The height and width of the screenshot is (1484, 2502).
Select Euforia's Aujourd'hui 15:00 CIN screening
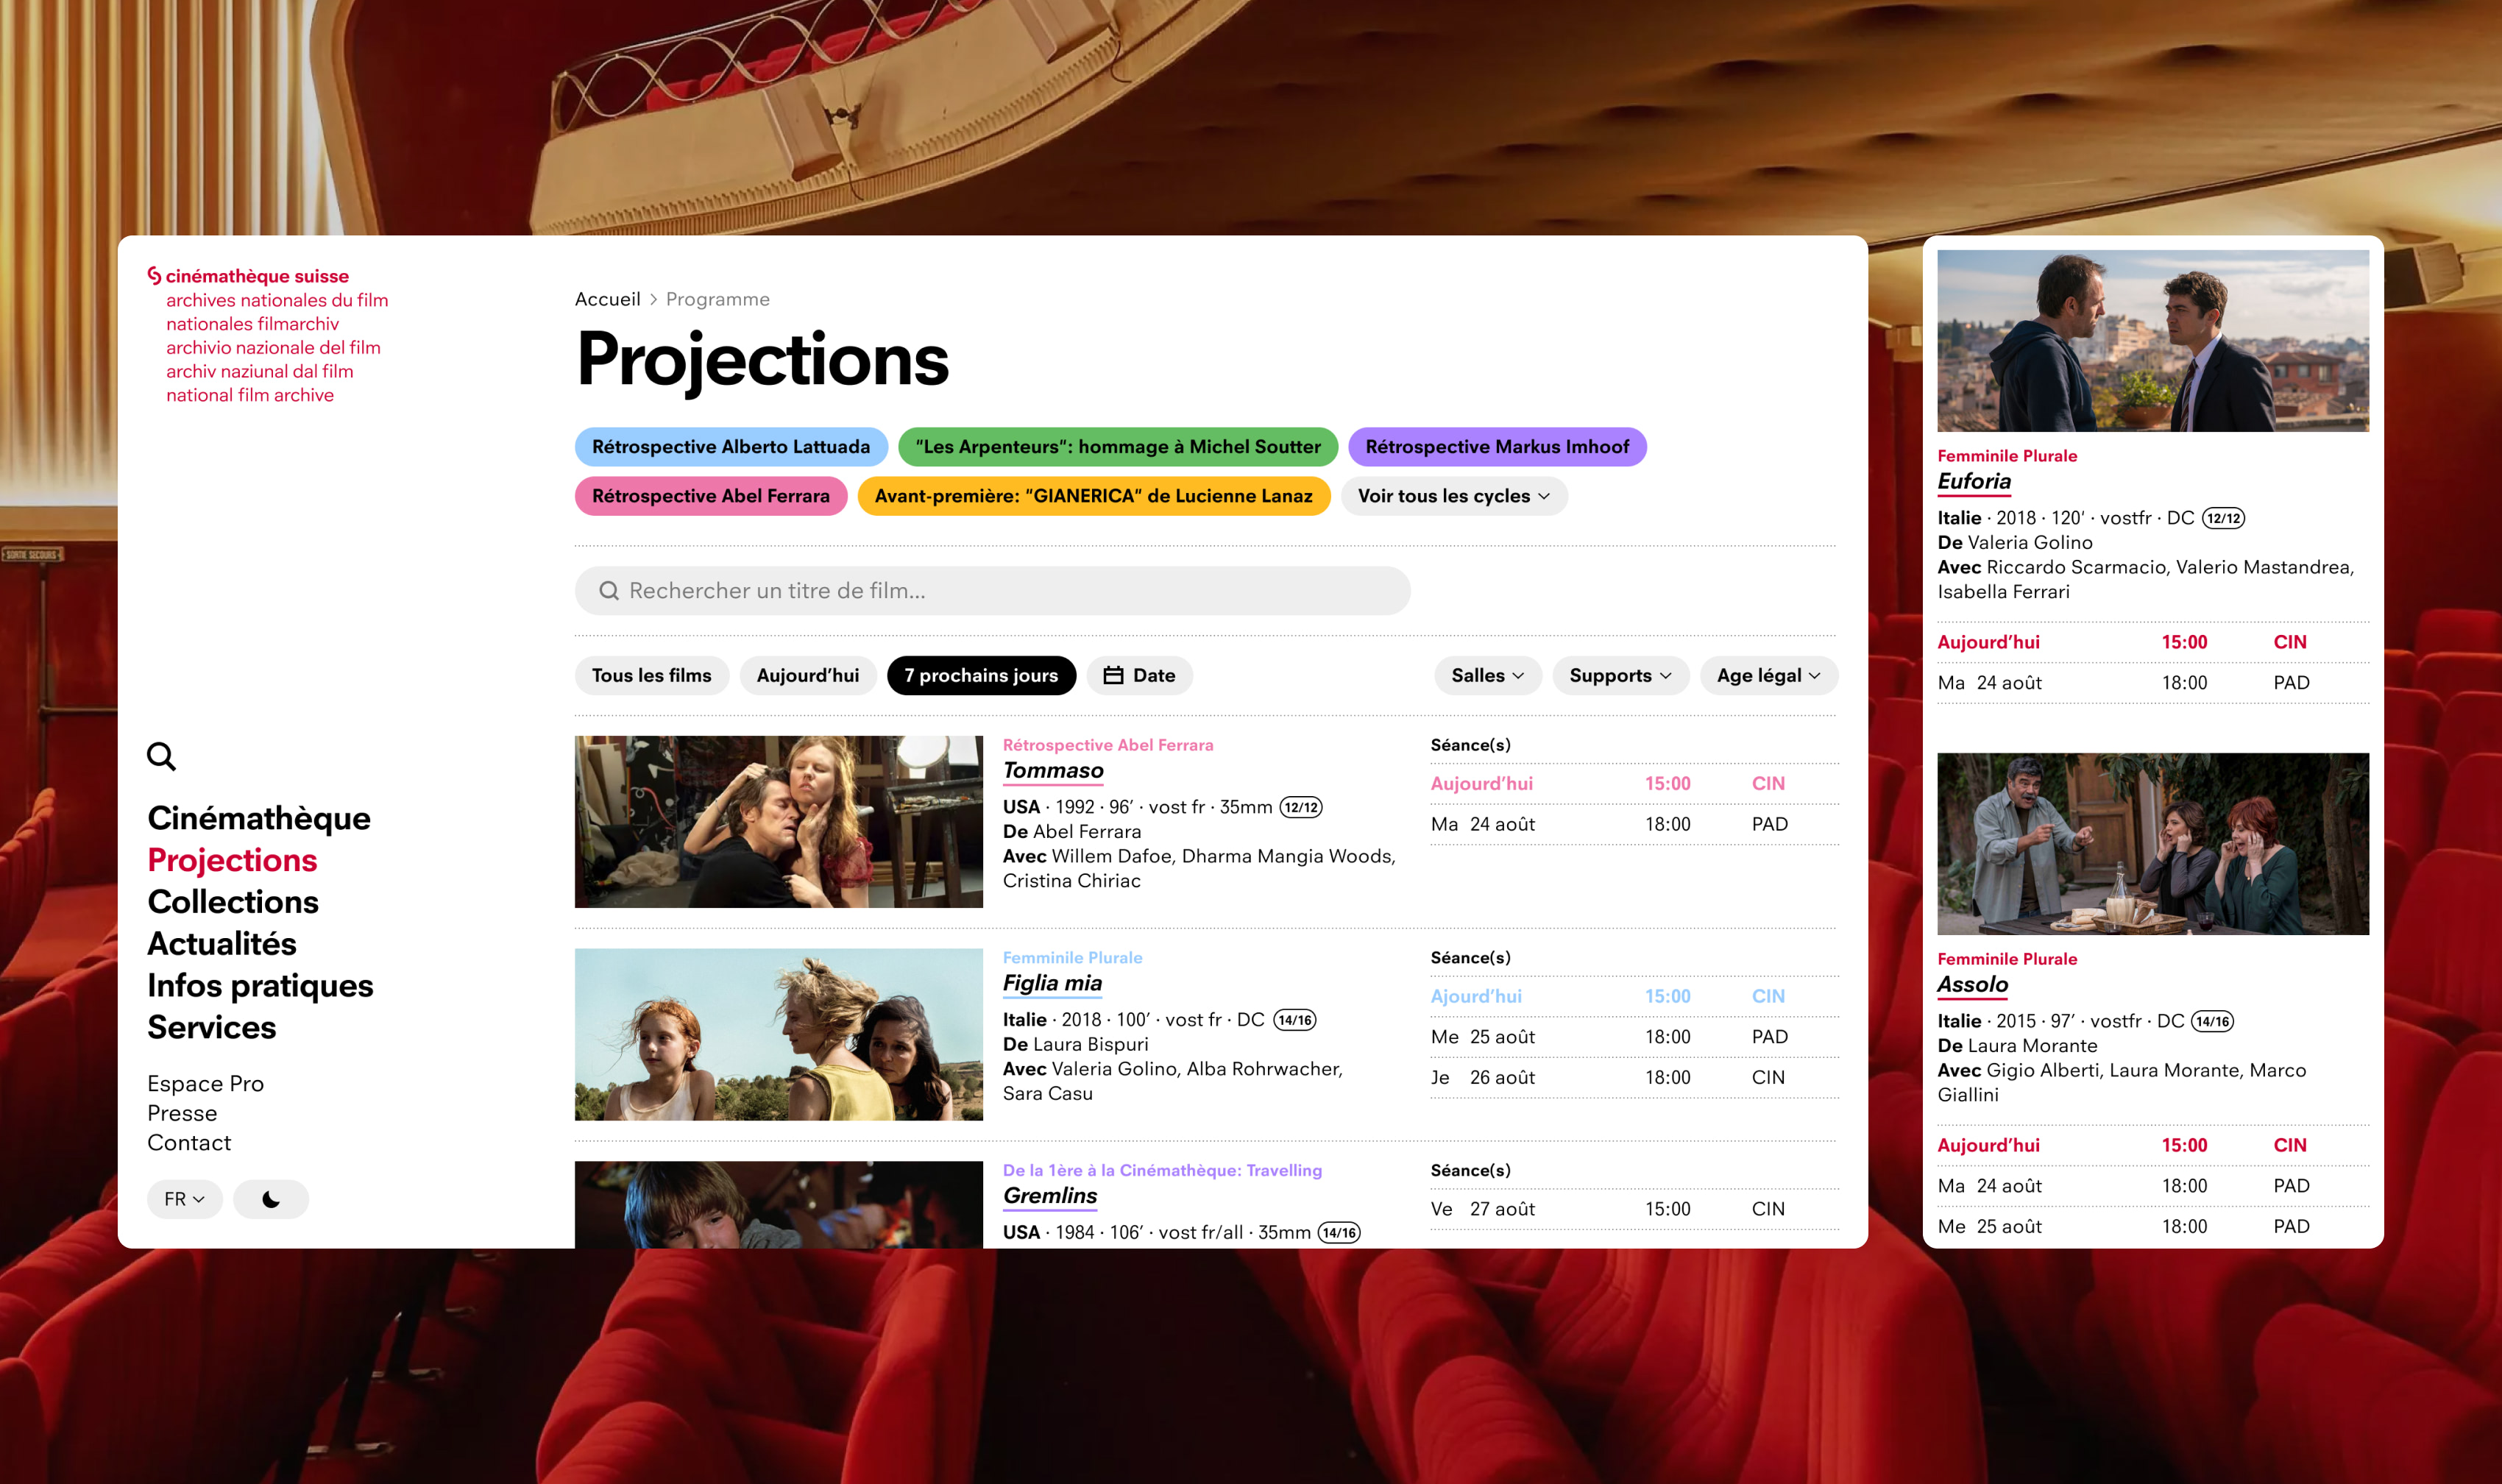point(2152,643)
